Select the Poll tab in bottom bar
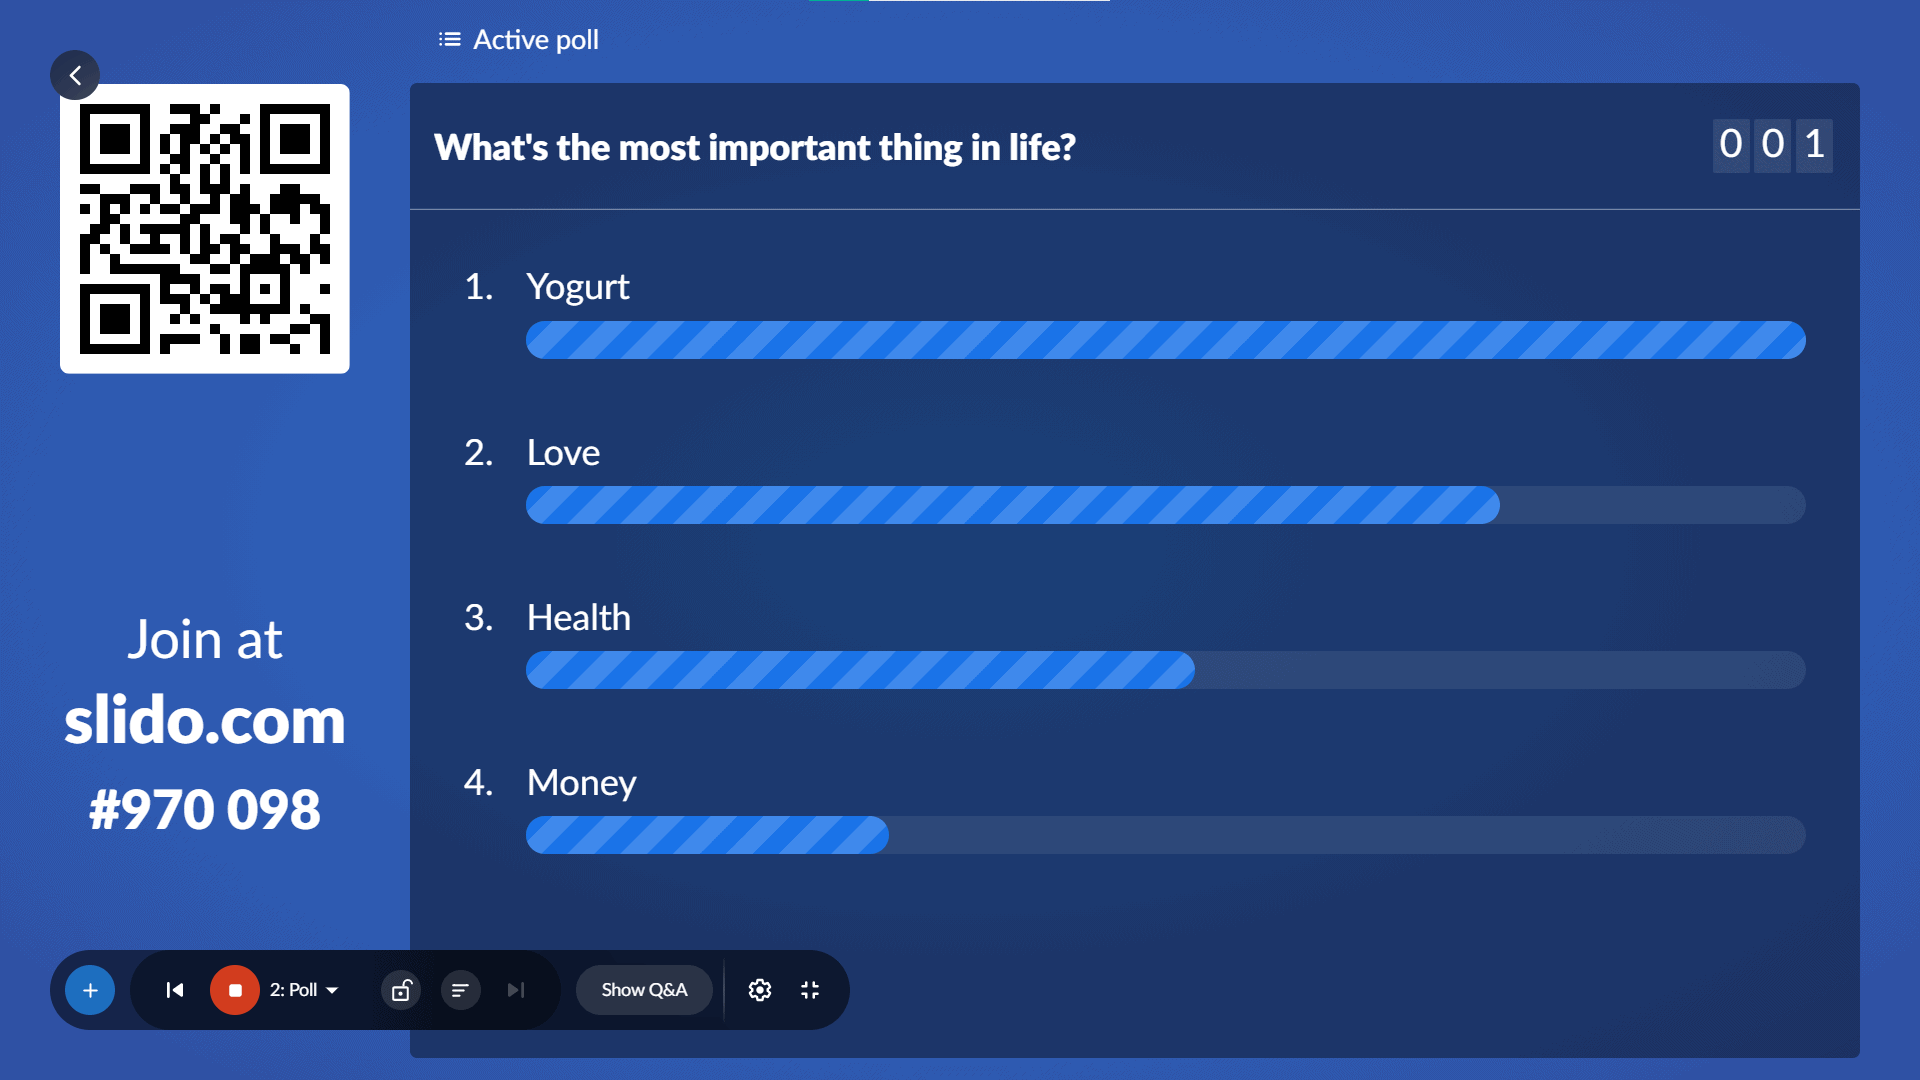1920x1080 pixels. click(x=299, y=990)
